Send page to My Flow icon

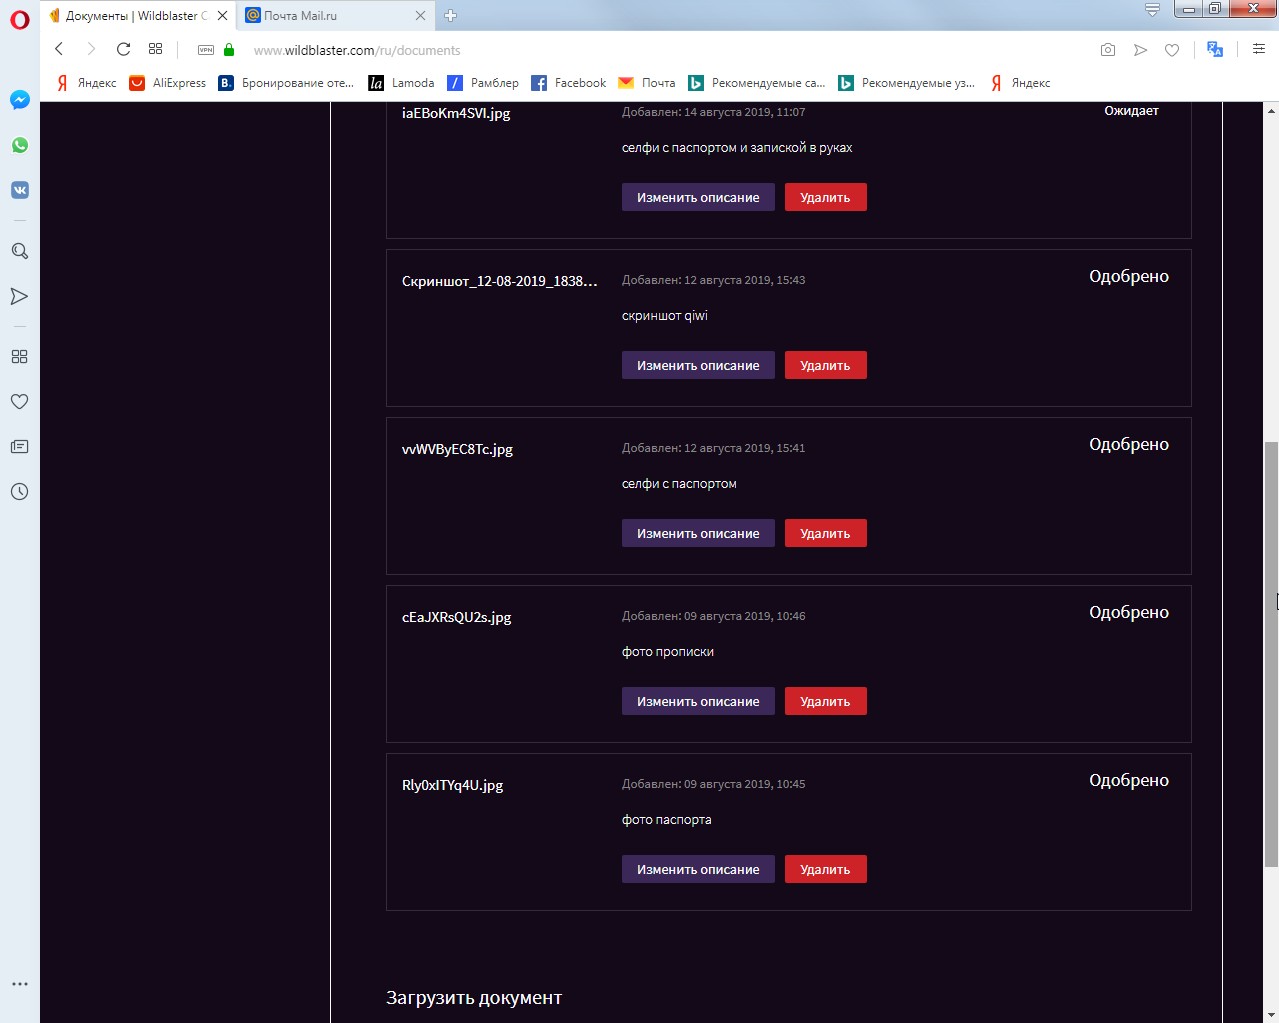point(1140,50)
